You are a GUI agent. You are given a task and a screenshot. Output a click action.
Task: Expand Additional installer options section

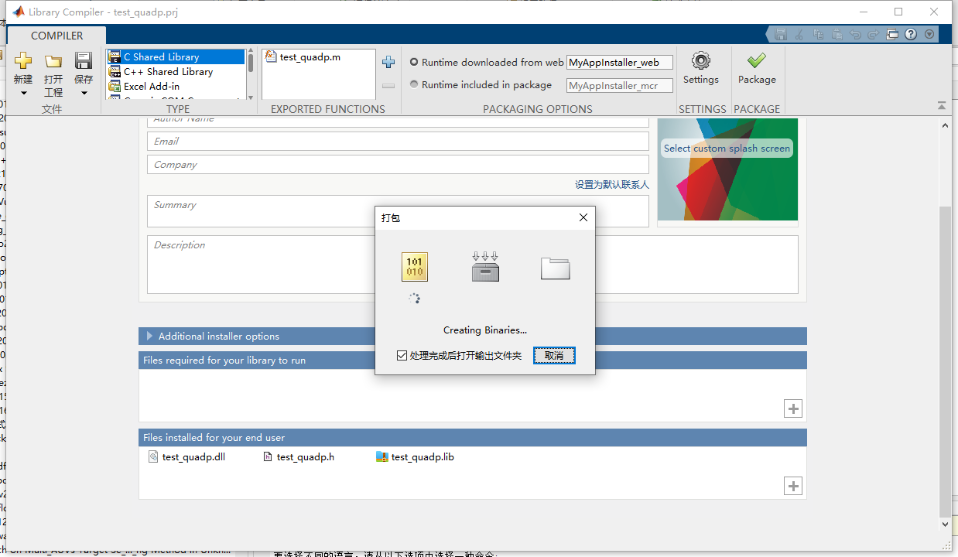click(150, 336)
